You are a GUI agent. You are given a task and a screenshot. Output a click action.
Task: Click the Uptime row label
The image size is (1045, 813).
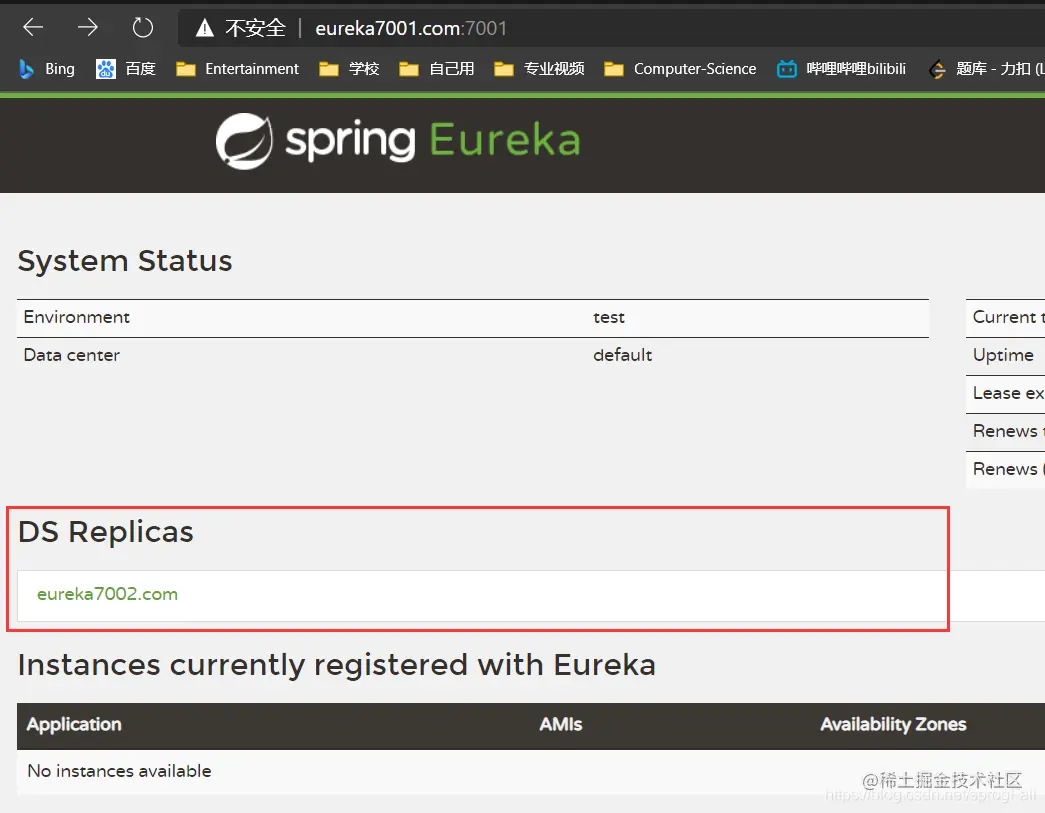(1003, 355)
